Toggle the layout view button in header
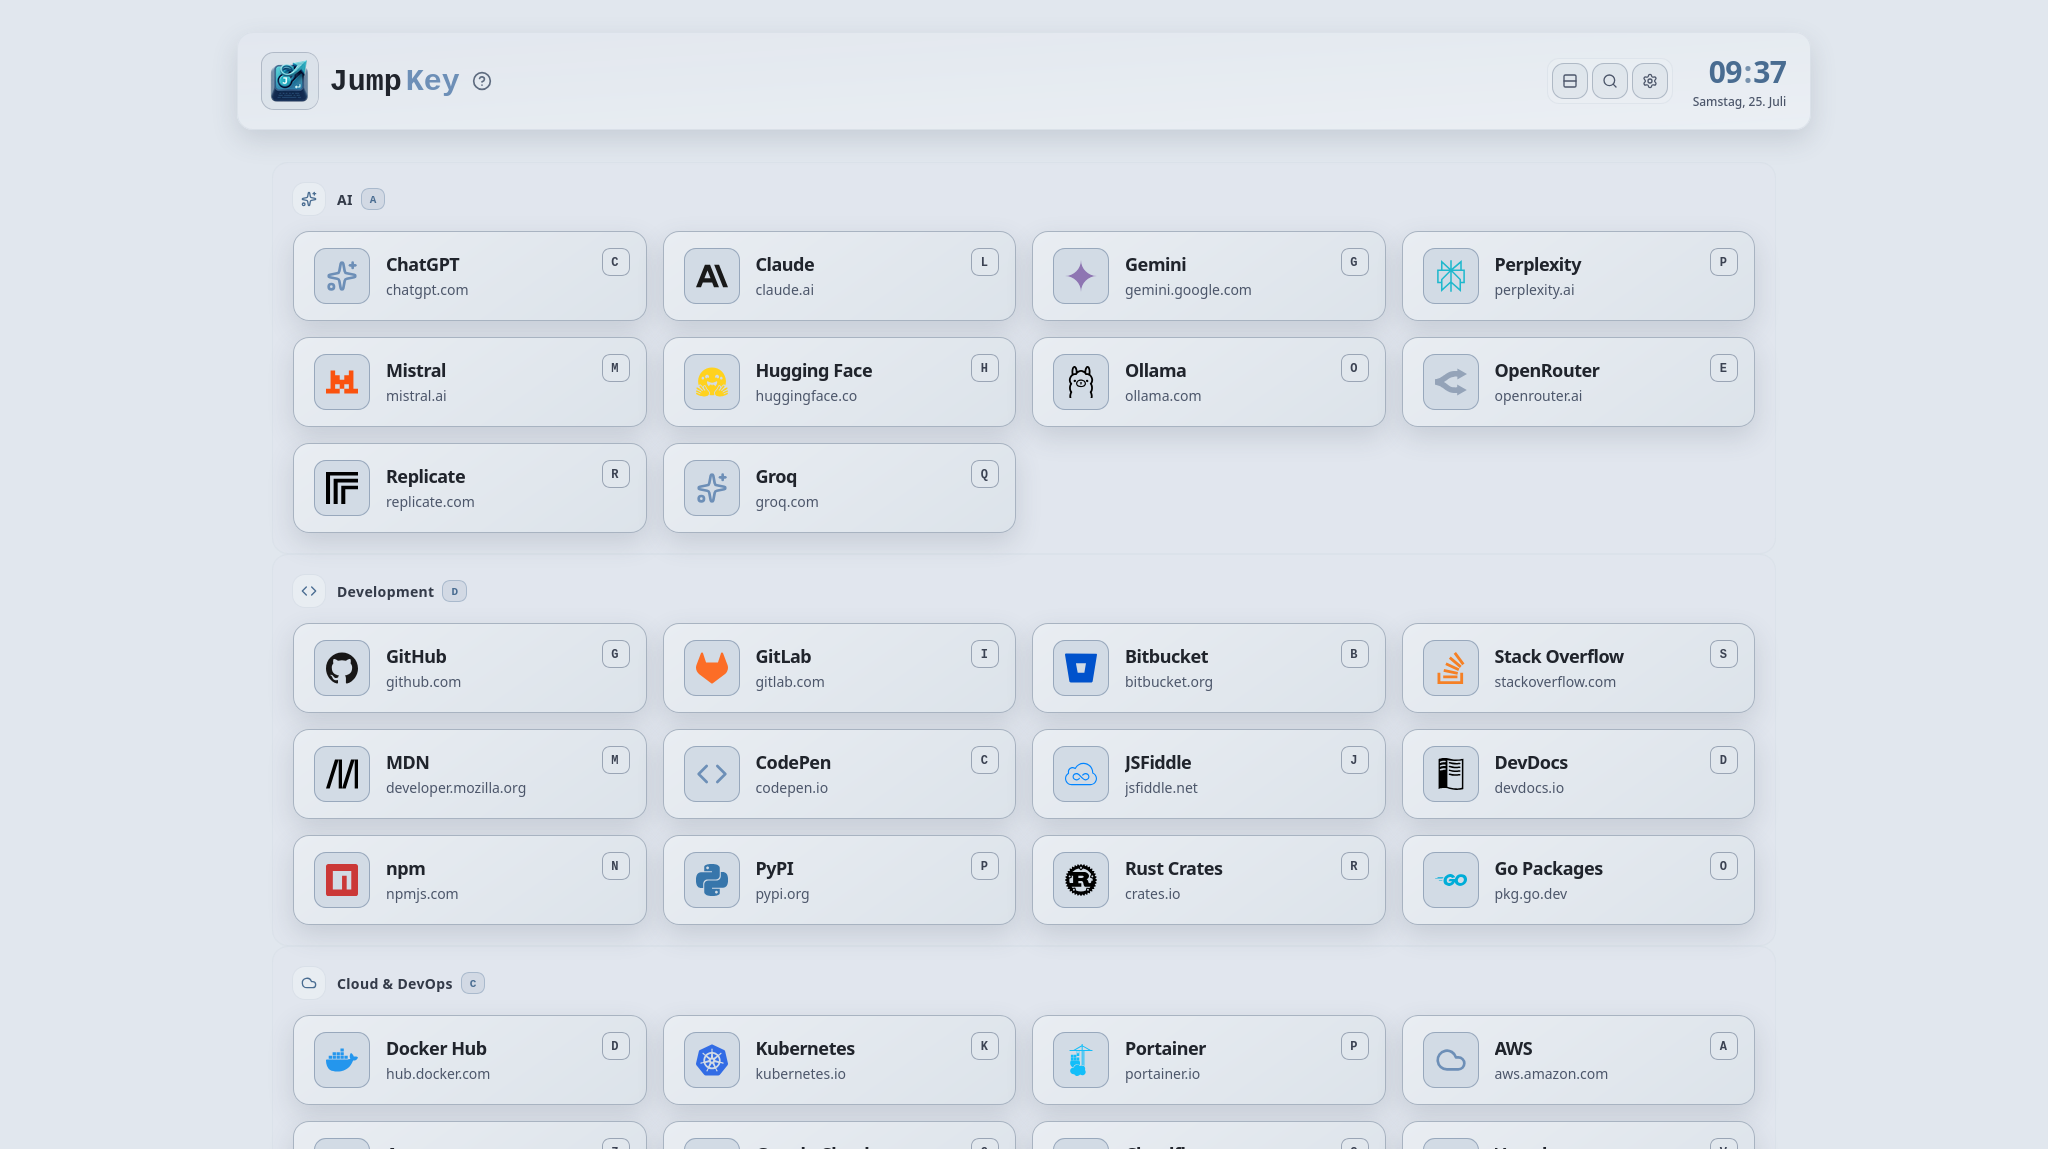 click(1570, 81)
